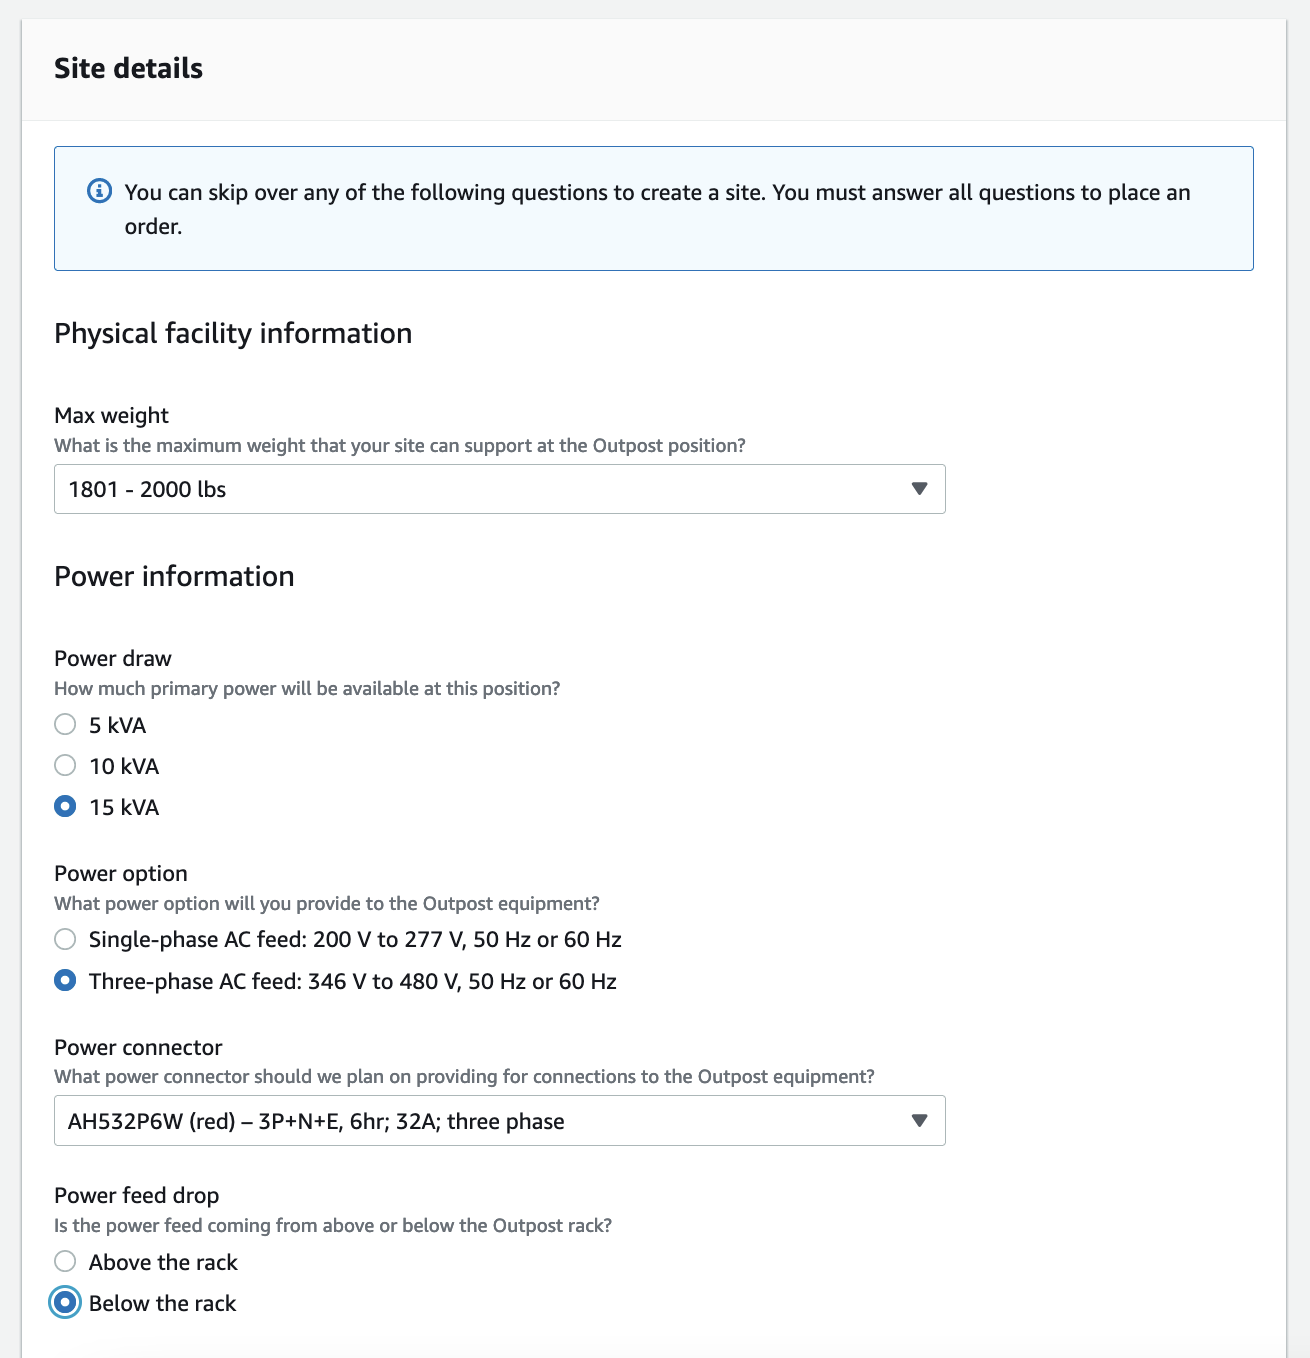The width and height of the screenshot is (1310, 1358).
Task: Pick the 15 kVA power draw radio
Action: pyautogui.click(x=66, y=806)
